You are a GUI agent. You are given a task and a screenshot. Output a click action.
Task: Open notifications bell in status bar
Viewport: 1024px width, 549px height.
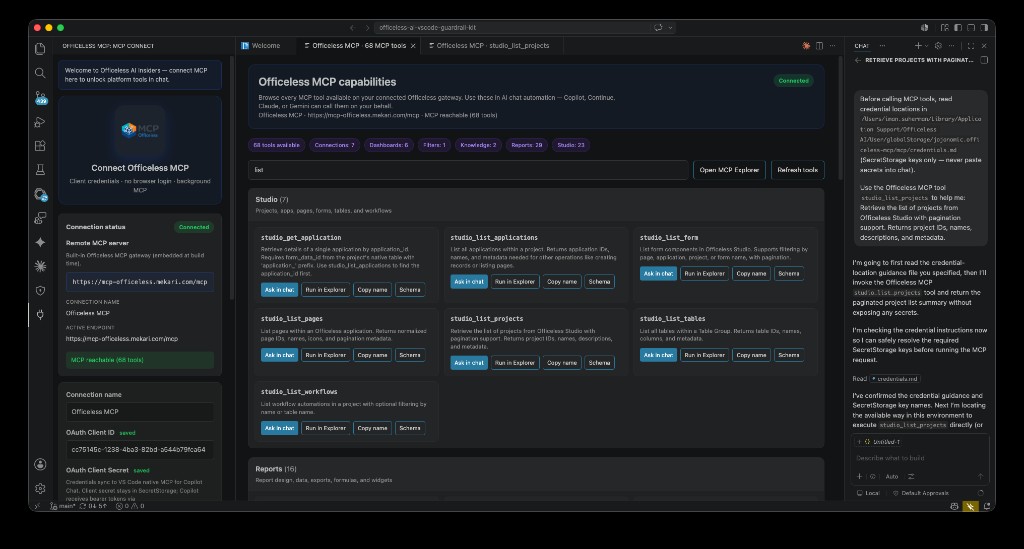(987, 506)
